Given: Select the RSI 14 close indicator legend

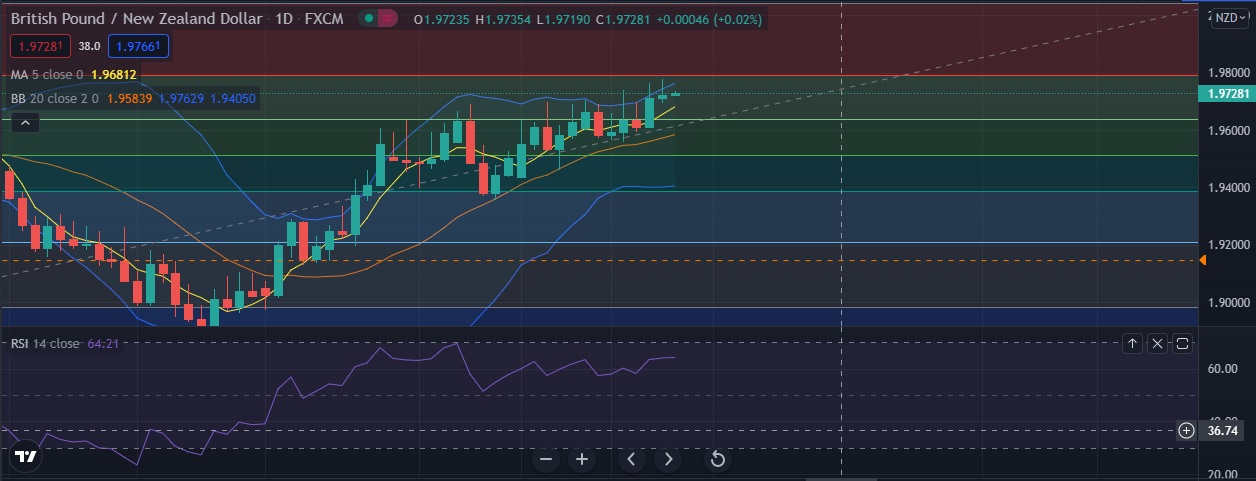Looking at the screenshot, I should point(45,344).
